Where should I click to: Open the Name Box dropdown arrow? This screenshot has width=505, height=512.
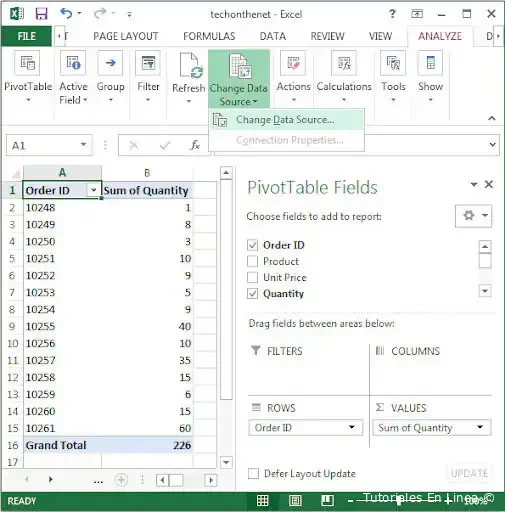pos(83,145)
